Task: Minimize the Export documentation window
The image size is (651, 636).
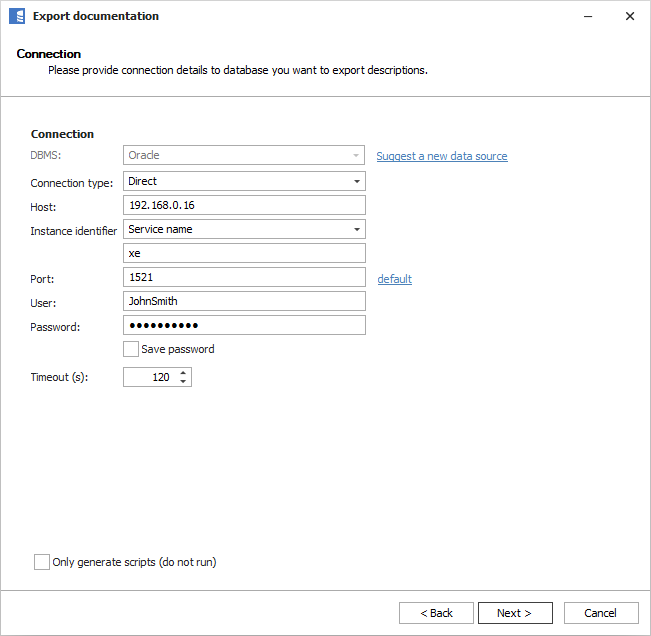Action: (x=584, y=16)
